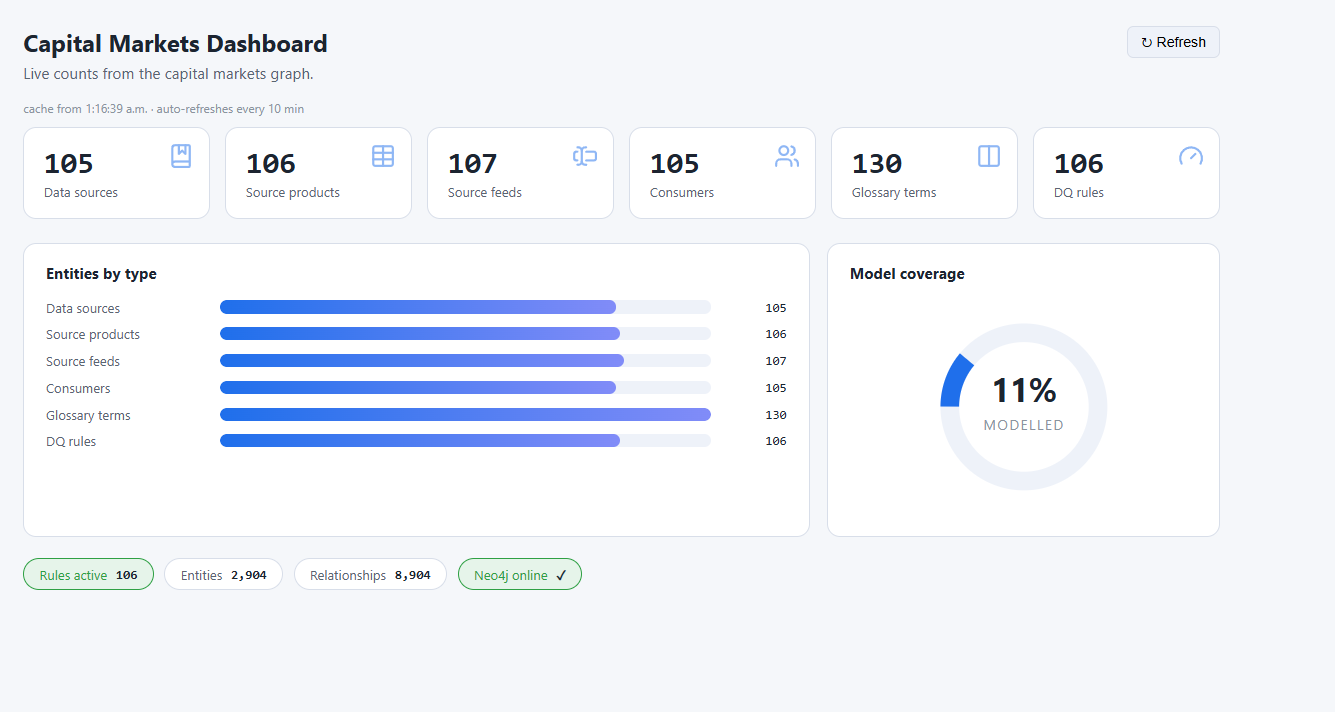The height and width of the screenshot is (712, 1335).
Task: Click the Data sources bar in Entities by type
Action: (x=465, y=307)
